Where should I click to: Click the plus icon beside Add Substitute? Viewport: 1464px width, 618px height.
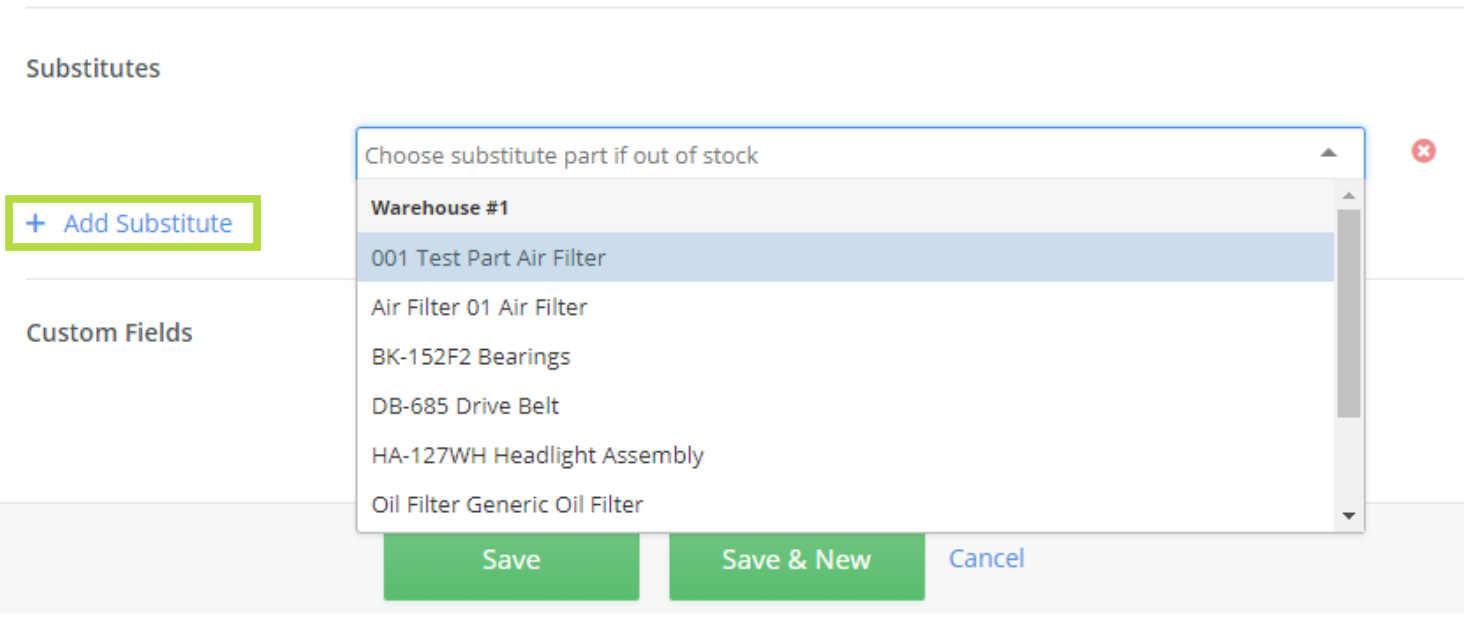tap(36, 223)
